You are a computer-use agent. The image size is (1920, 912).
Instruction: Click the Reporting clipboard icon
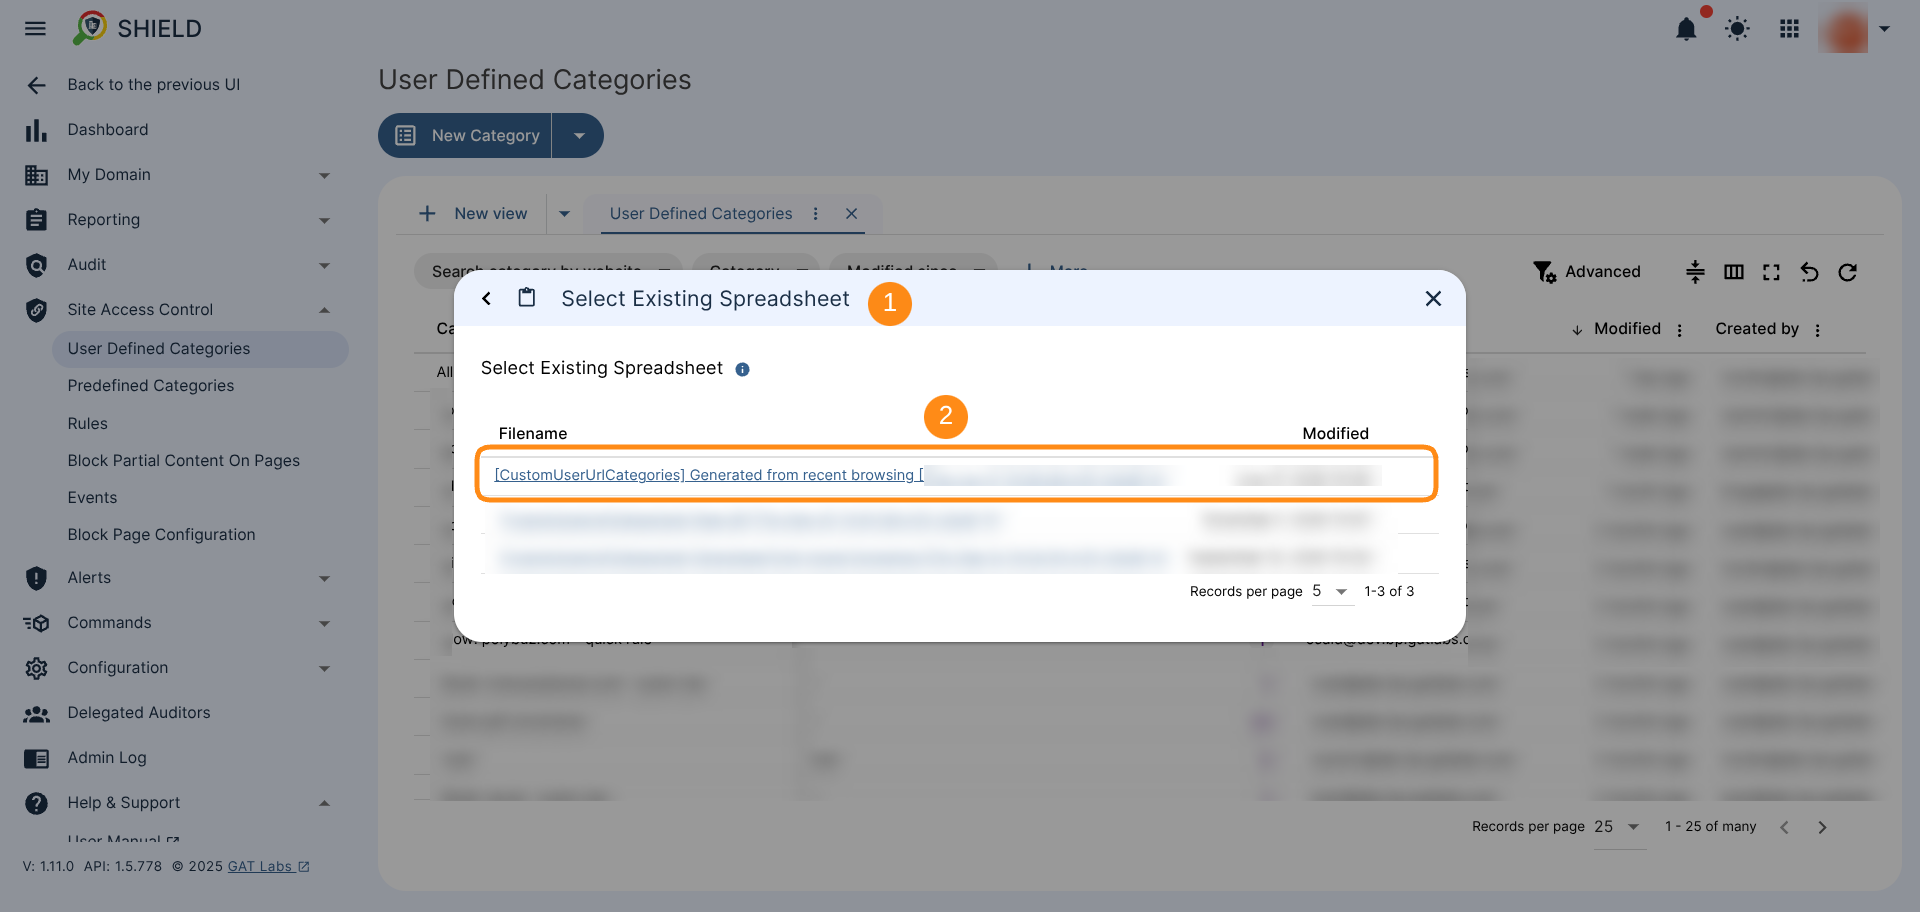click(x=36, y=220)
